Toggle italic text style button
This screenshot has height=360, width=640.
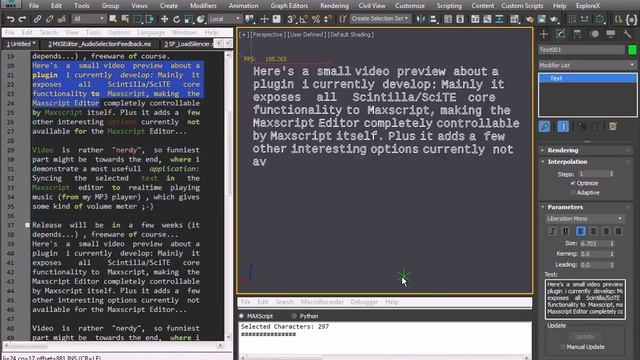(x=553, y=231)
